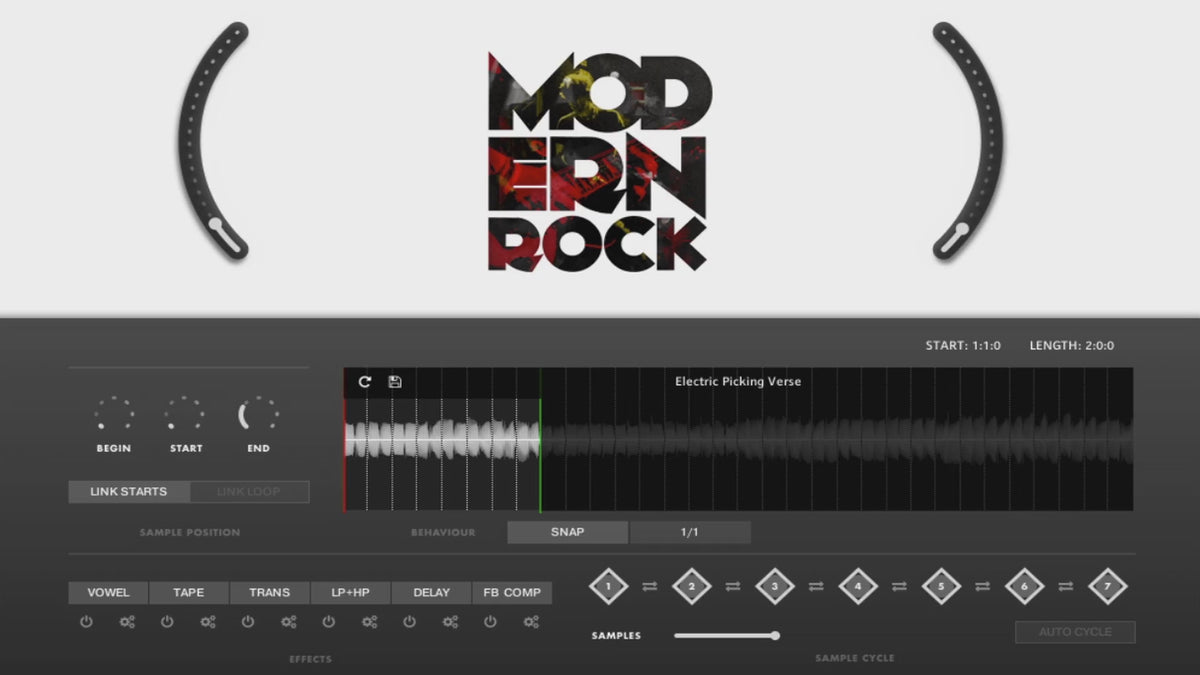Select sample slot 7 diamond
The width and height of the screenshot is (1200, 675).
coord(1107,586)
